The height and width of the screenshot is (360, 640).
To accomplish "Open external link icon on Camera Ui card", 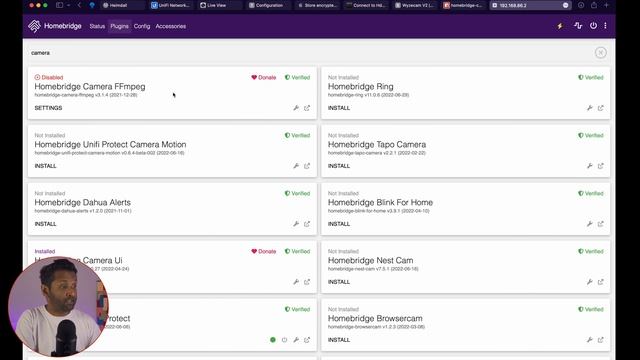I will click(x=307, y=282).
